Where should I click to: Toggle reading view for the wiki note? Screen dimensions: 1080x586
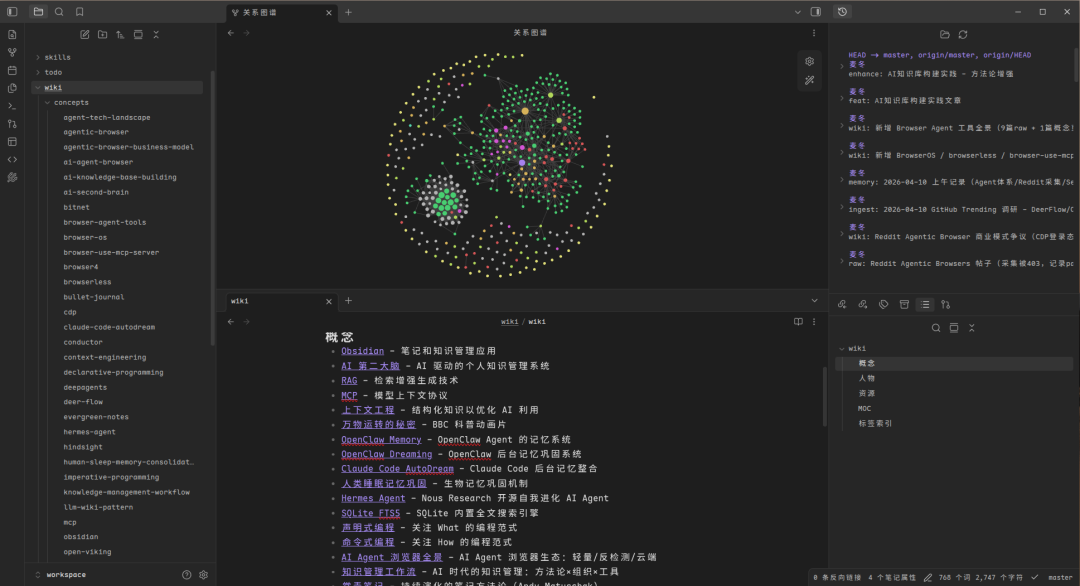[x=798, y=322]
